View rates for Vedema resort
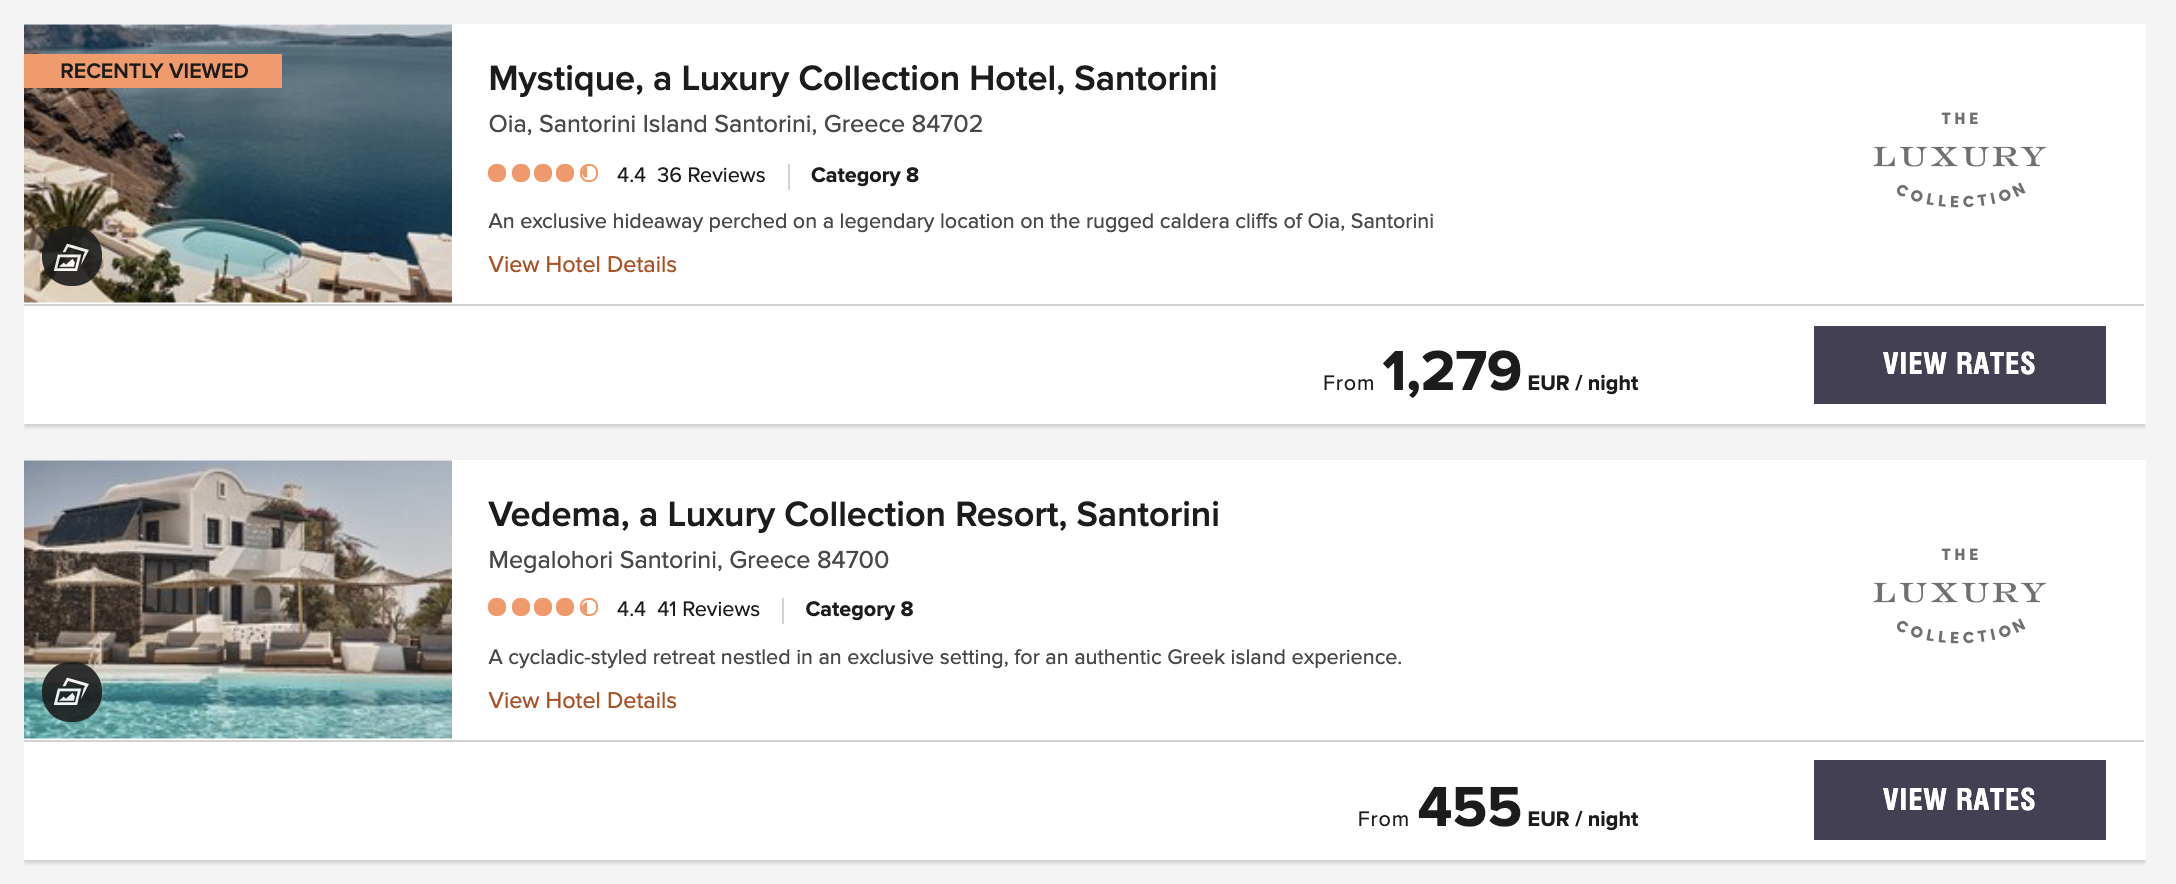This screenshot has width=2176, height=884. 1959,800
